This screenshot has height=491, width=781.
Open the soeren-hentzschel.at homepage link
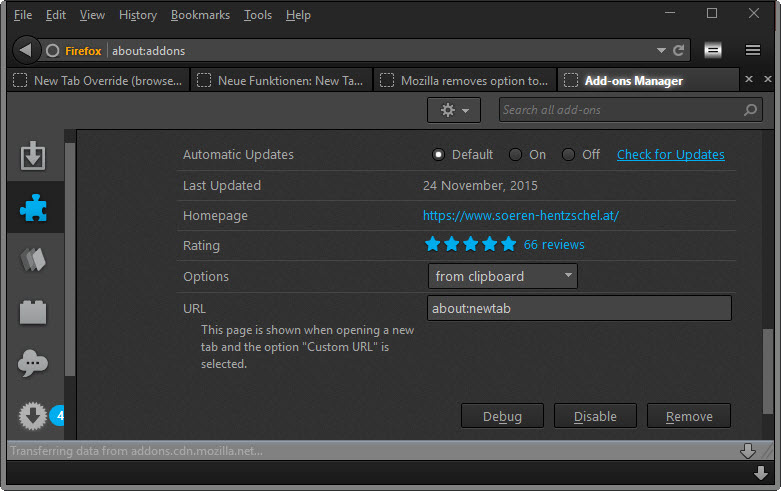click(521, 216)
